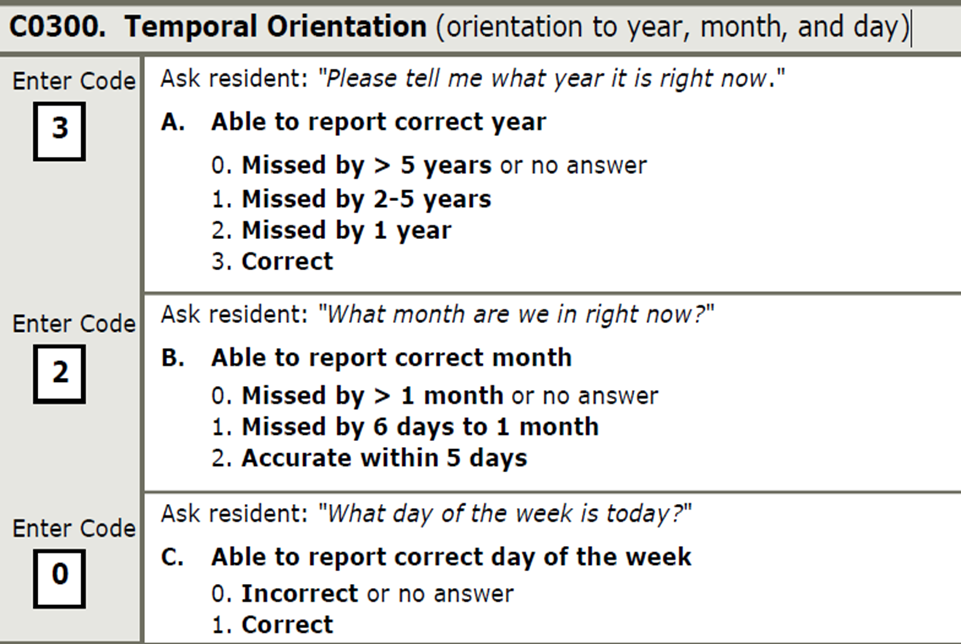Click heading "Able to report correct year"

378,122
